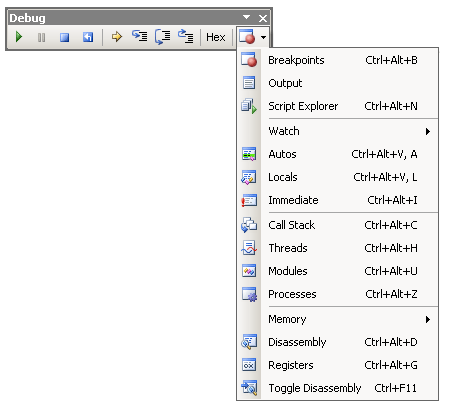Viewport: 450px width, 410px height.
Task: Click the Threads icon in menu
Action: pos(249,248)
